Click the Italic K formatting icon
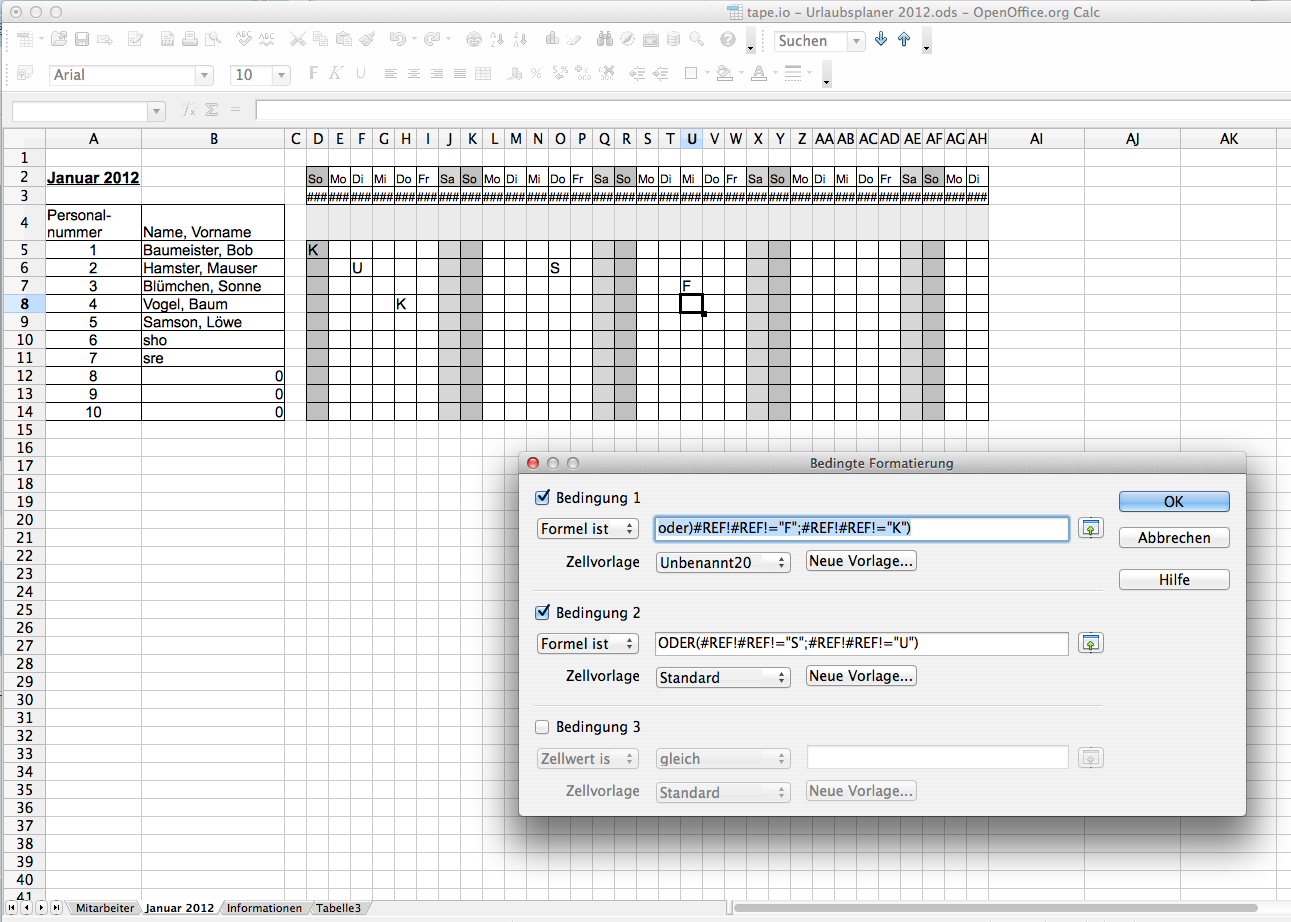 336,73
